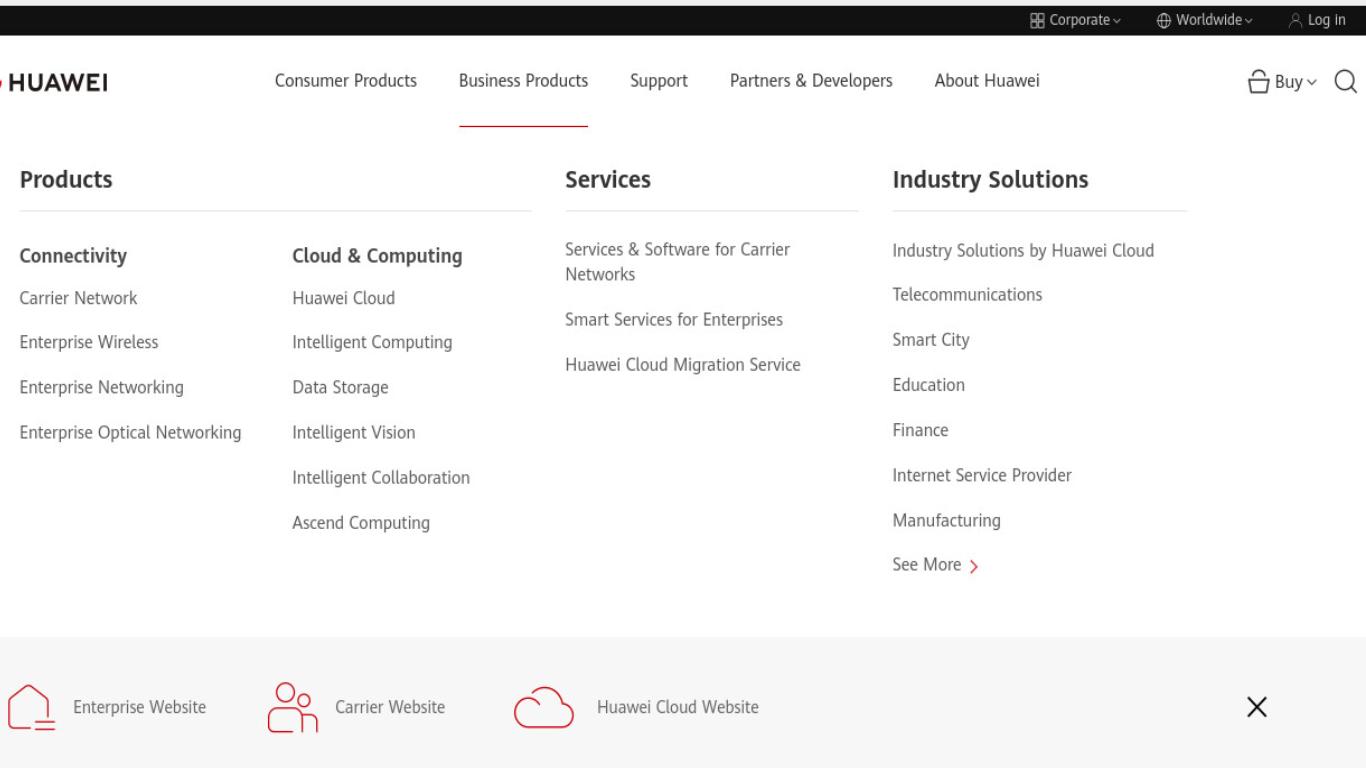
Task: Click the Cloud & Computing heading
Action: click(x=378, y=255)
